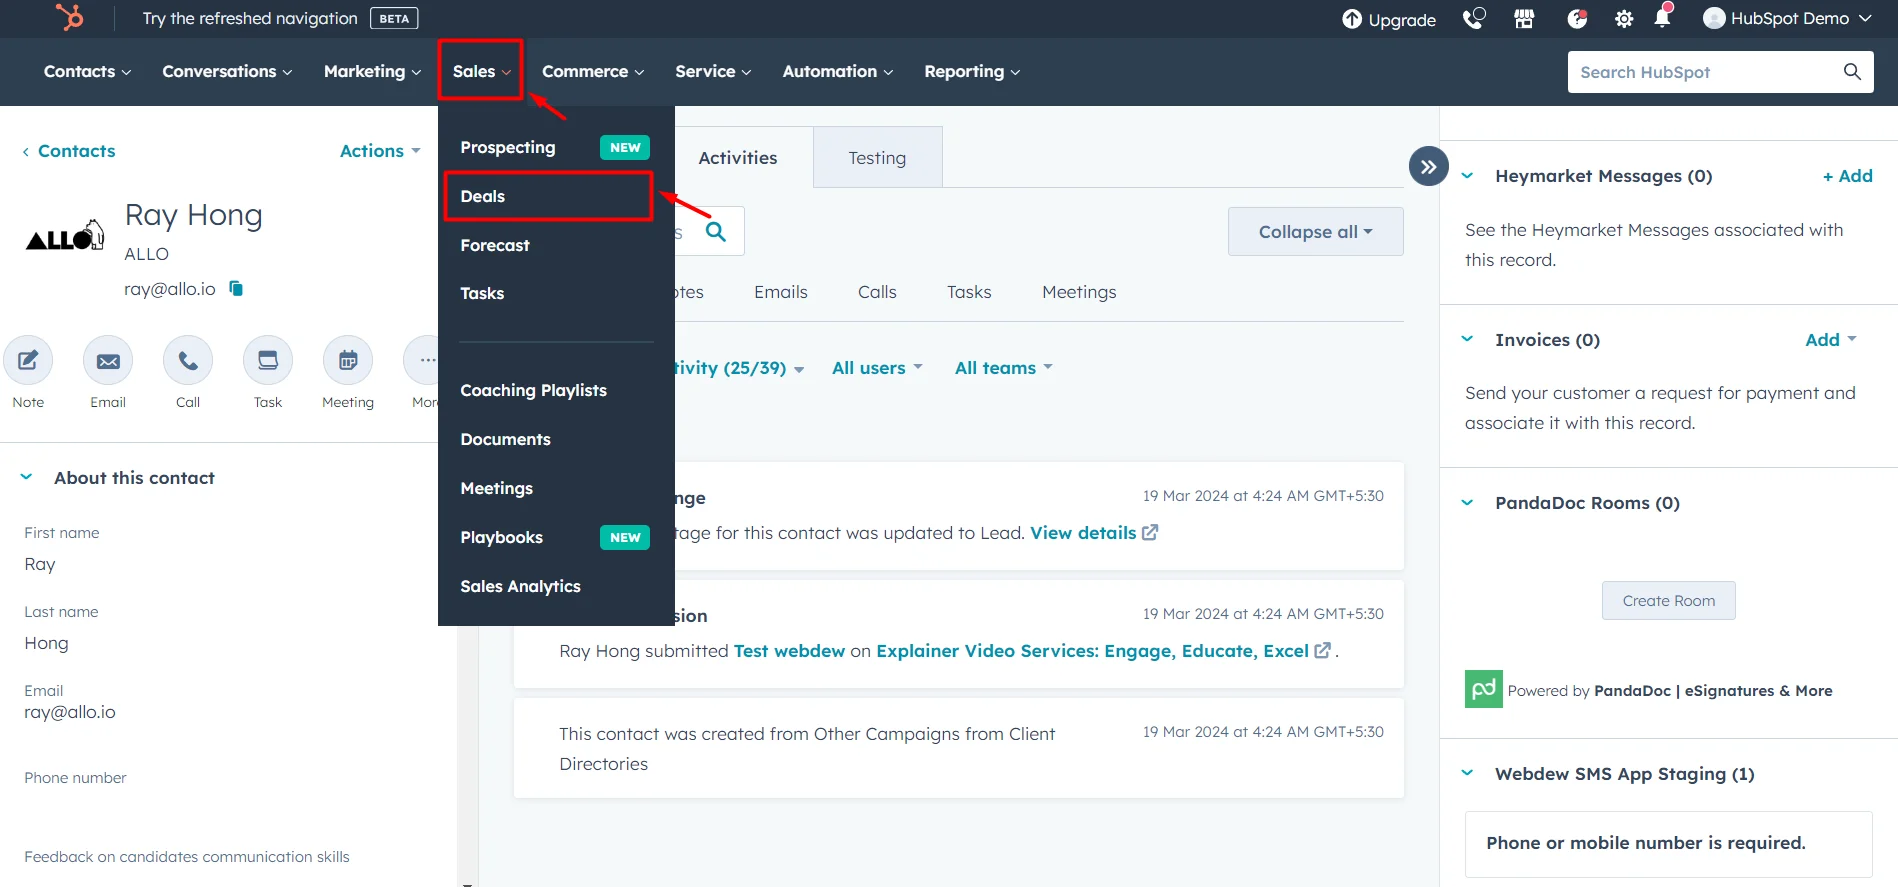Image resolution: width=1898 pixels, height=887 pixels.
Task: Click the Call action icon
Action: (188, 360)
